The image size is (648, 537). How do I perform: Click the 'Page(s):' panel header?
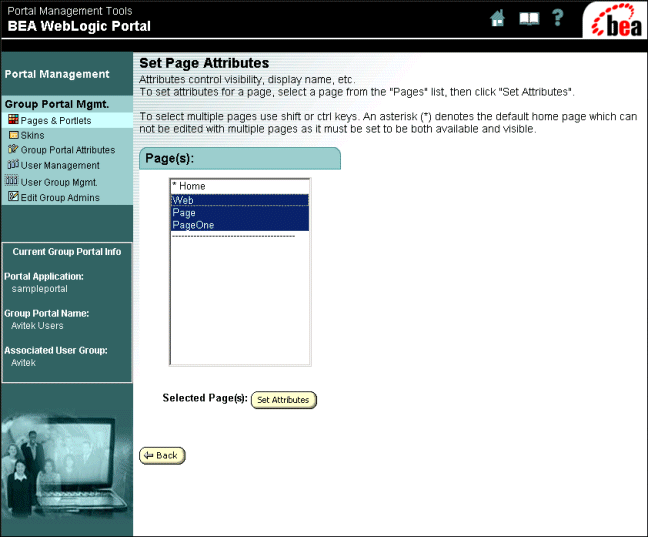[x=240, y=158]
